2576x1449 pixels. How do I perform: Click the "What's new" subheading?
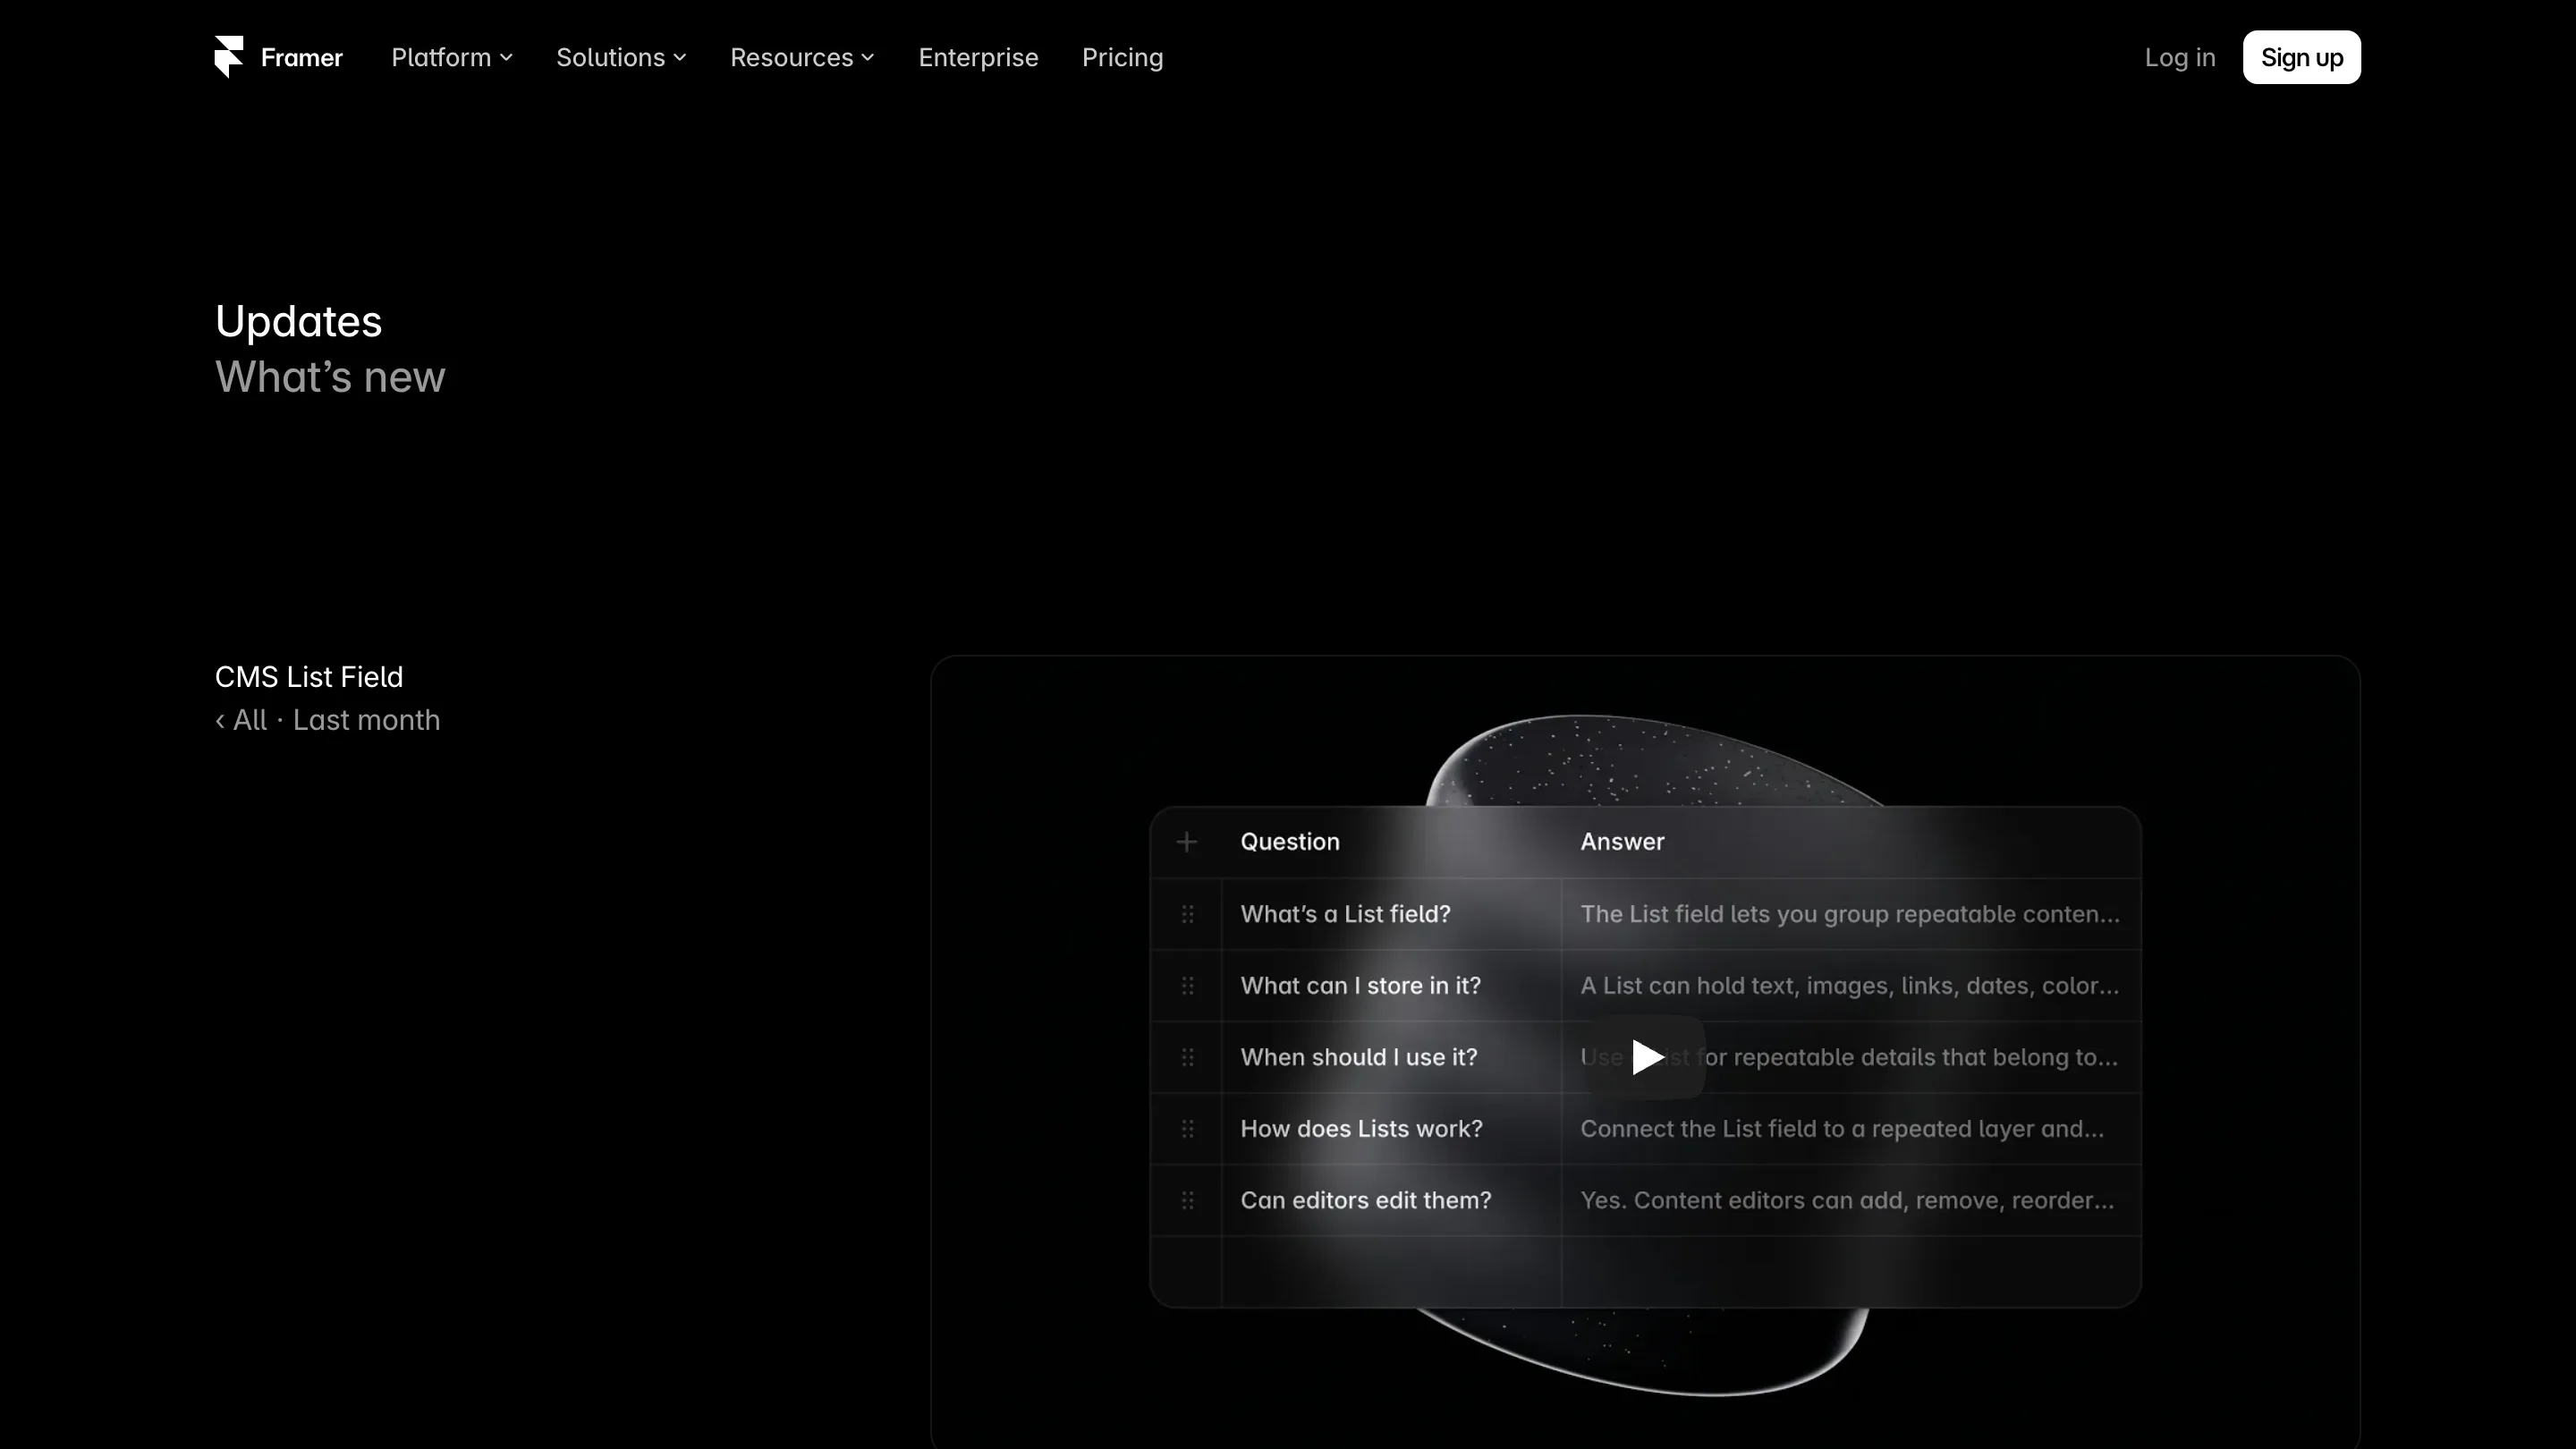click(330, 377)
